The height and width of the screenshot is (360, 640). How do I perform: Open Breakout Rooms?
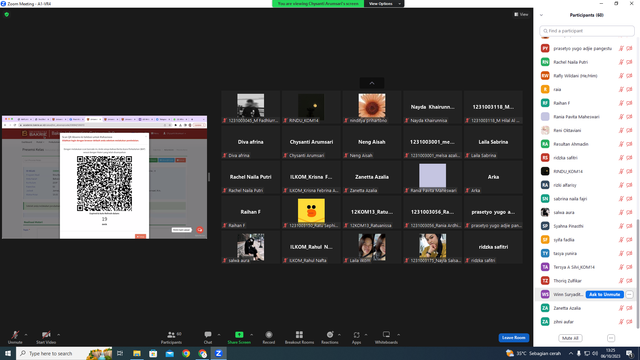(299, 337)
